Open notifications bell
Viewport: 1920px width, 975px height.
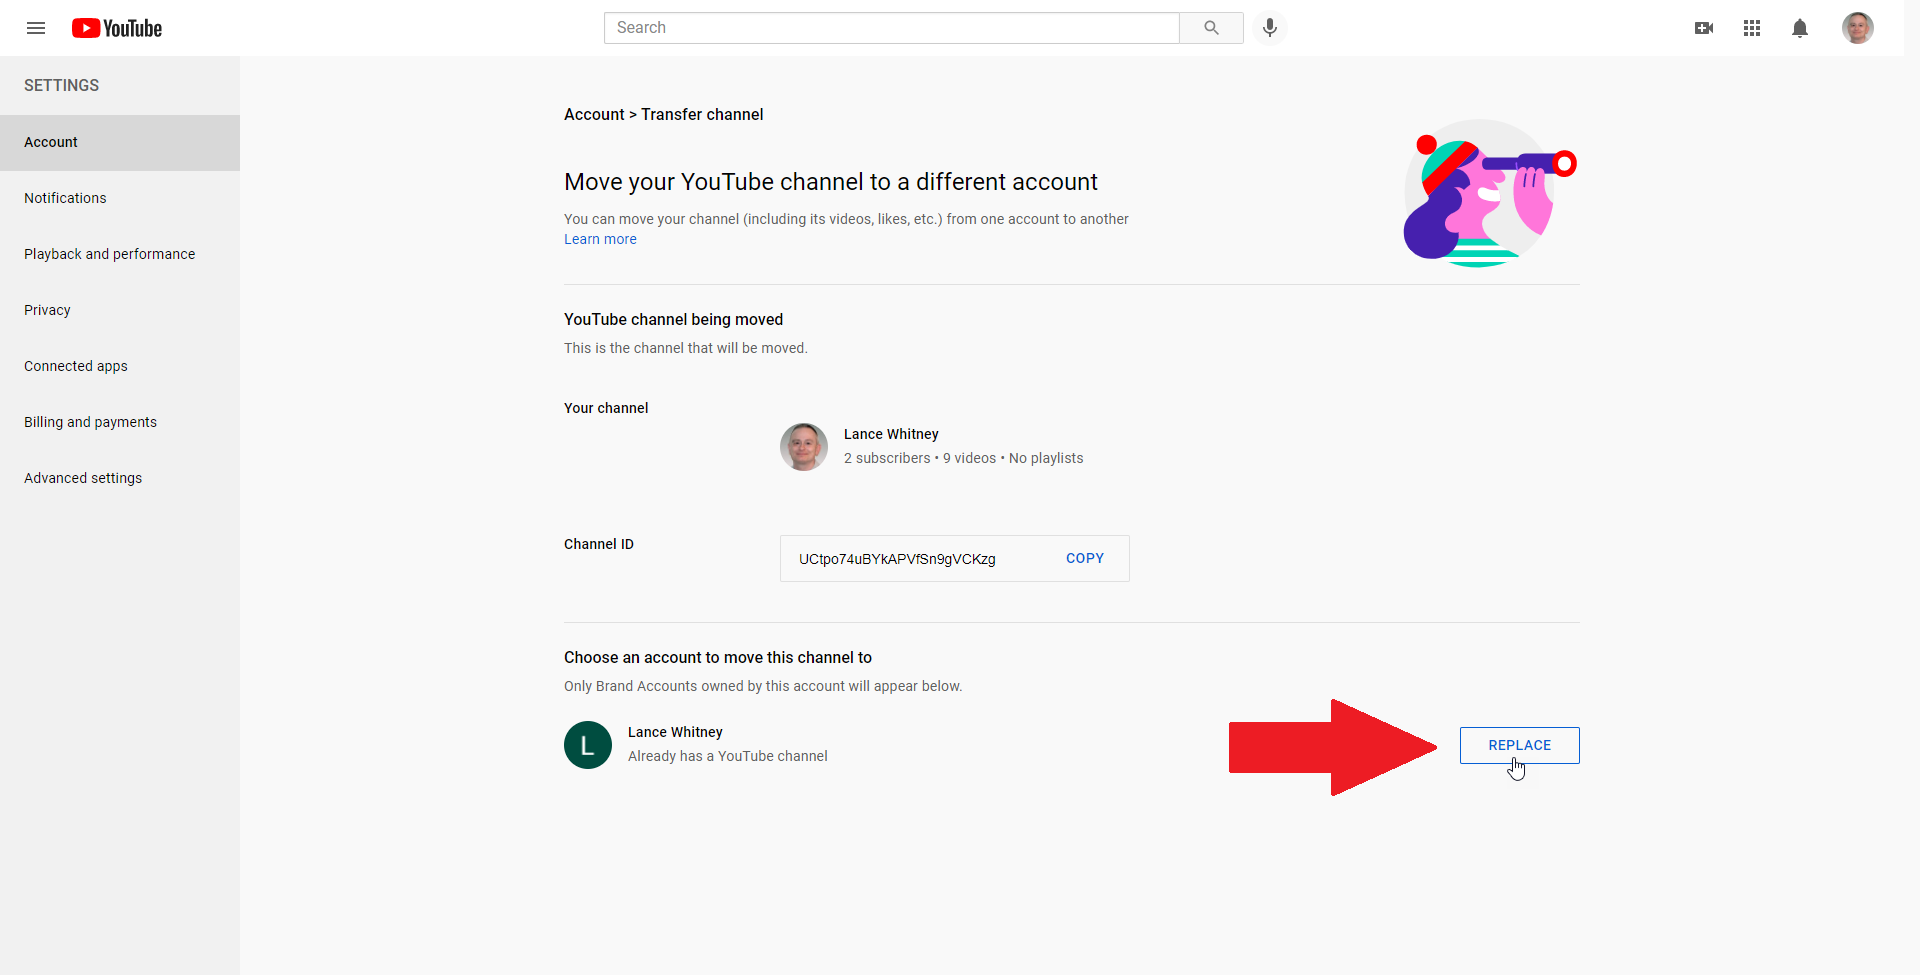pos(1800,28)
